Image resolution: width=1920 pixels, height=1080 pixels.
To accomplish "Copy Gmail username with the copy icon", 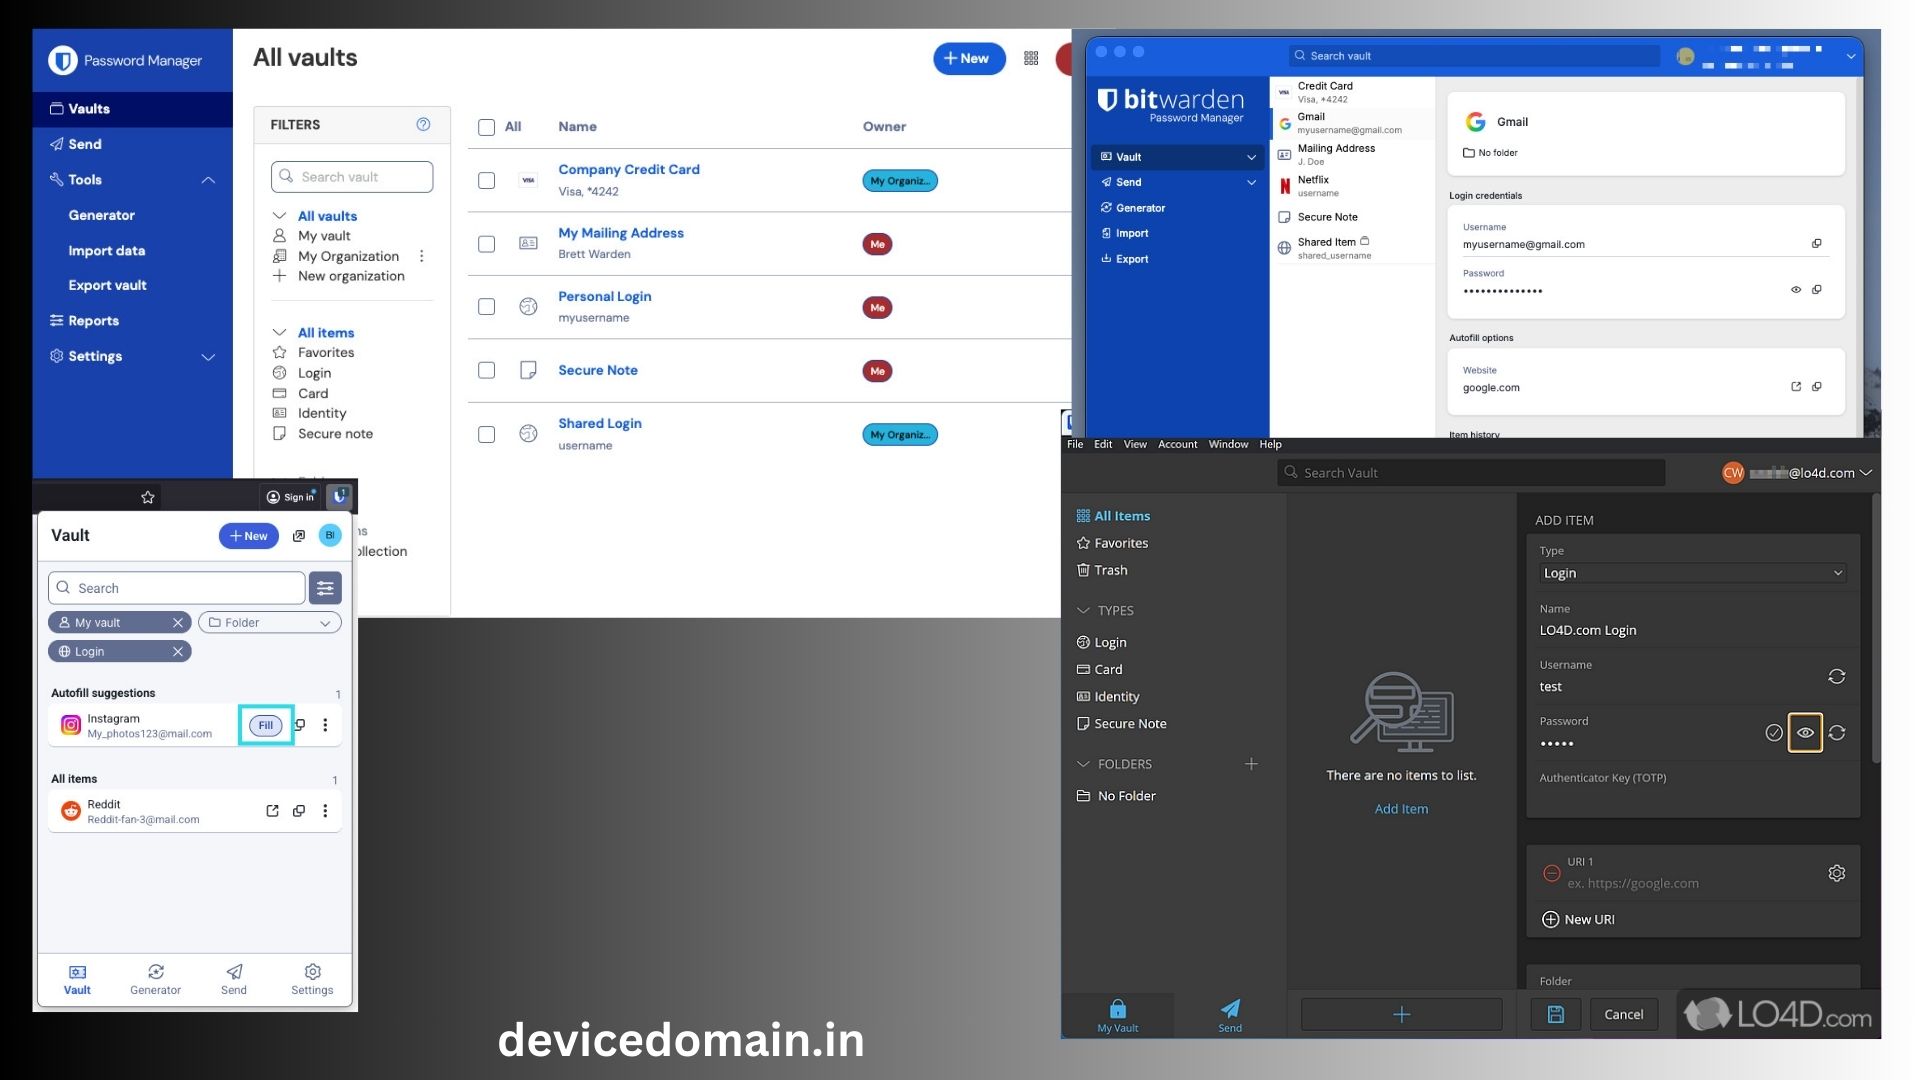I will [x=1817, y=243].
